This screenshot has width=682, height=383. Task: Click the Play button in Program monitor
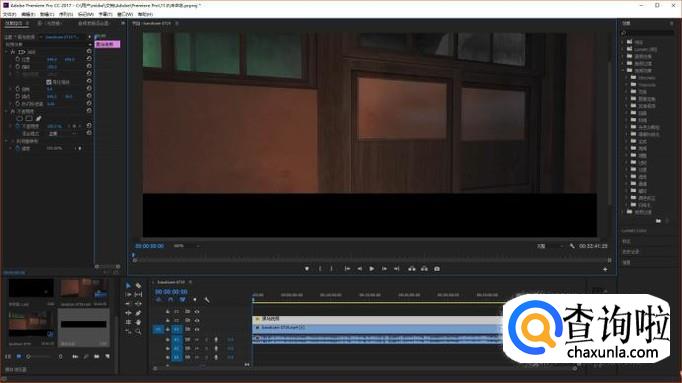tap(371, 269)
